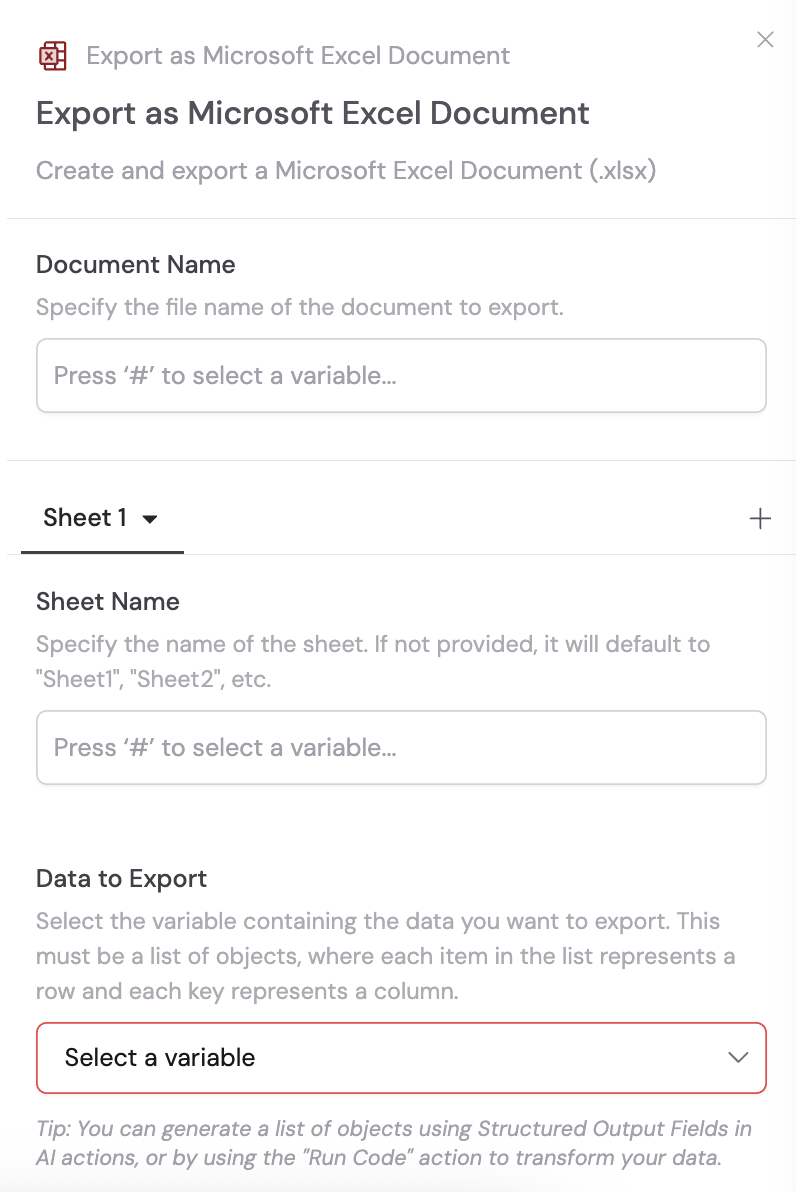Click the Export as Microsoft Excel Document heading
Screen dimensions: 796x1192
click(313, 113)
